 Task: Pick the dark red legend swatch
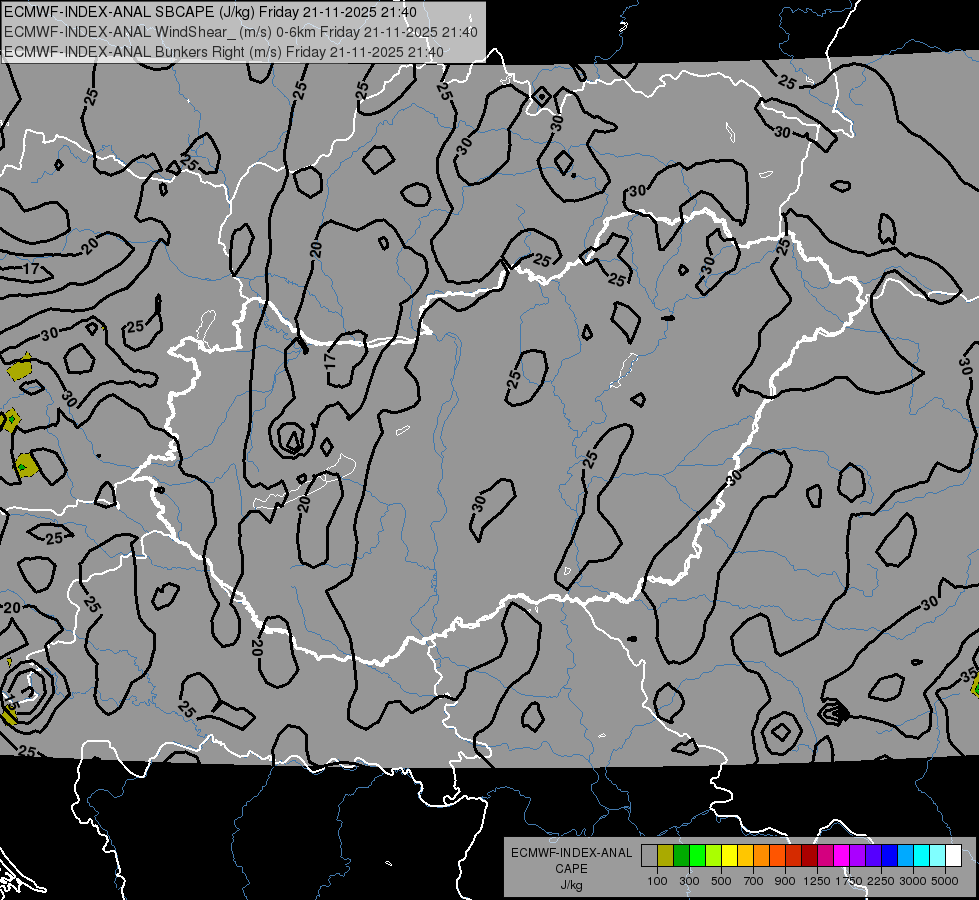tap(810, 856)
